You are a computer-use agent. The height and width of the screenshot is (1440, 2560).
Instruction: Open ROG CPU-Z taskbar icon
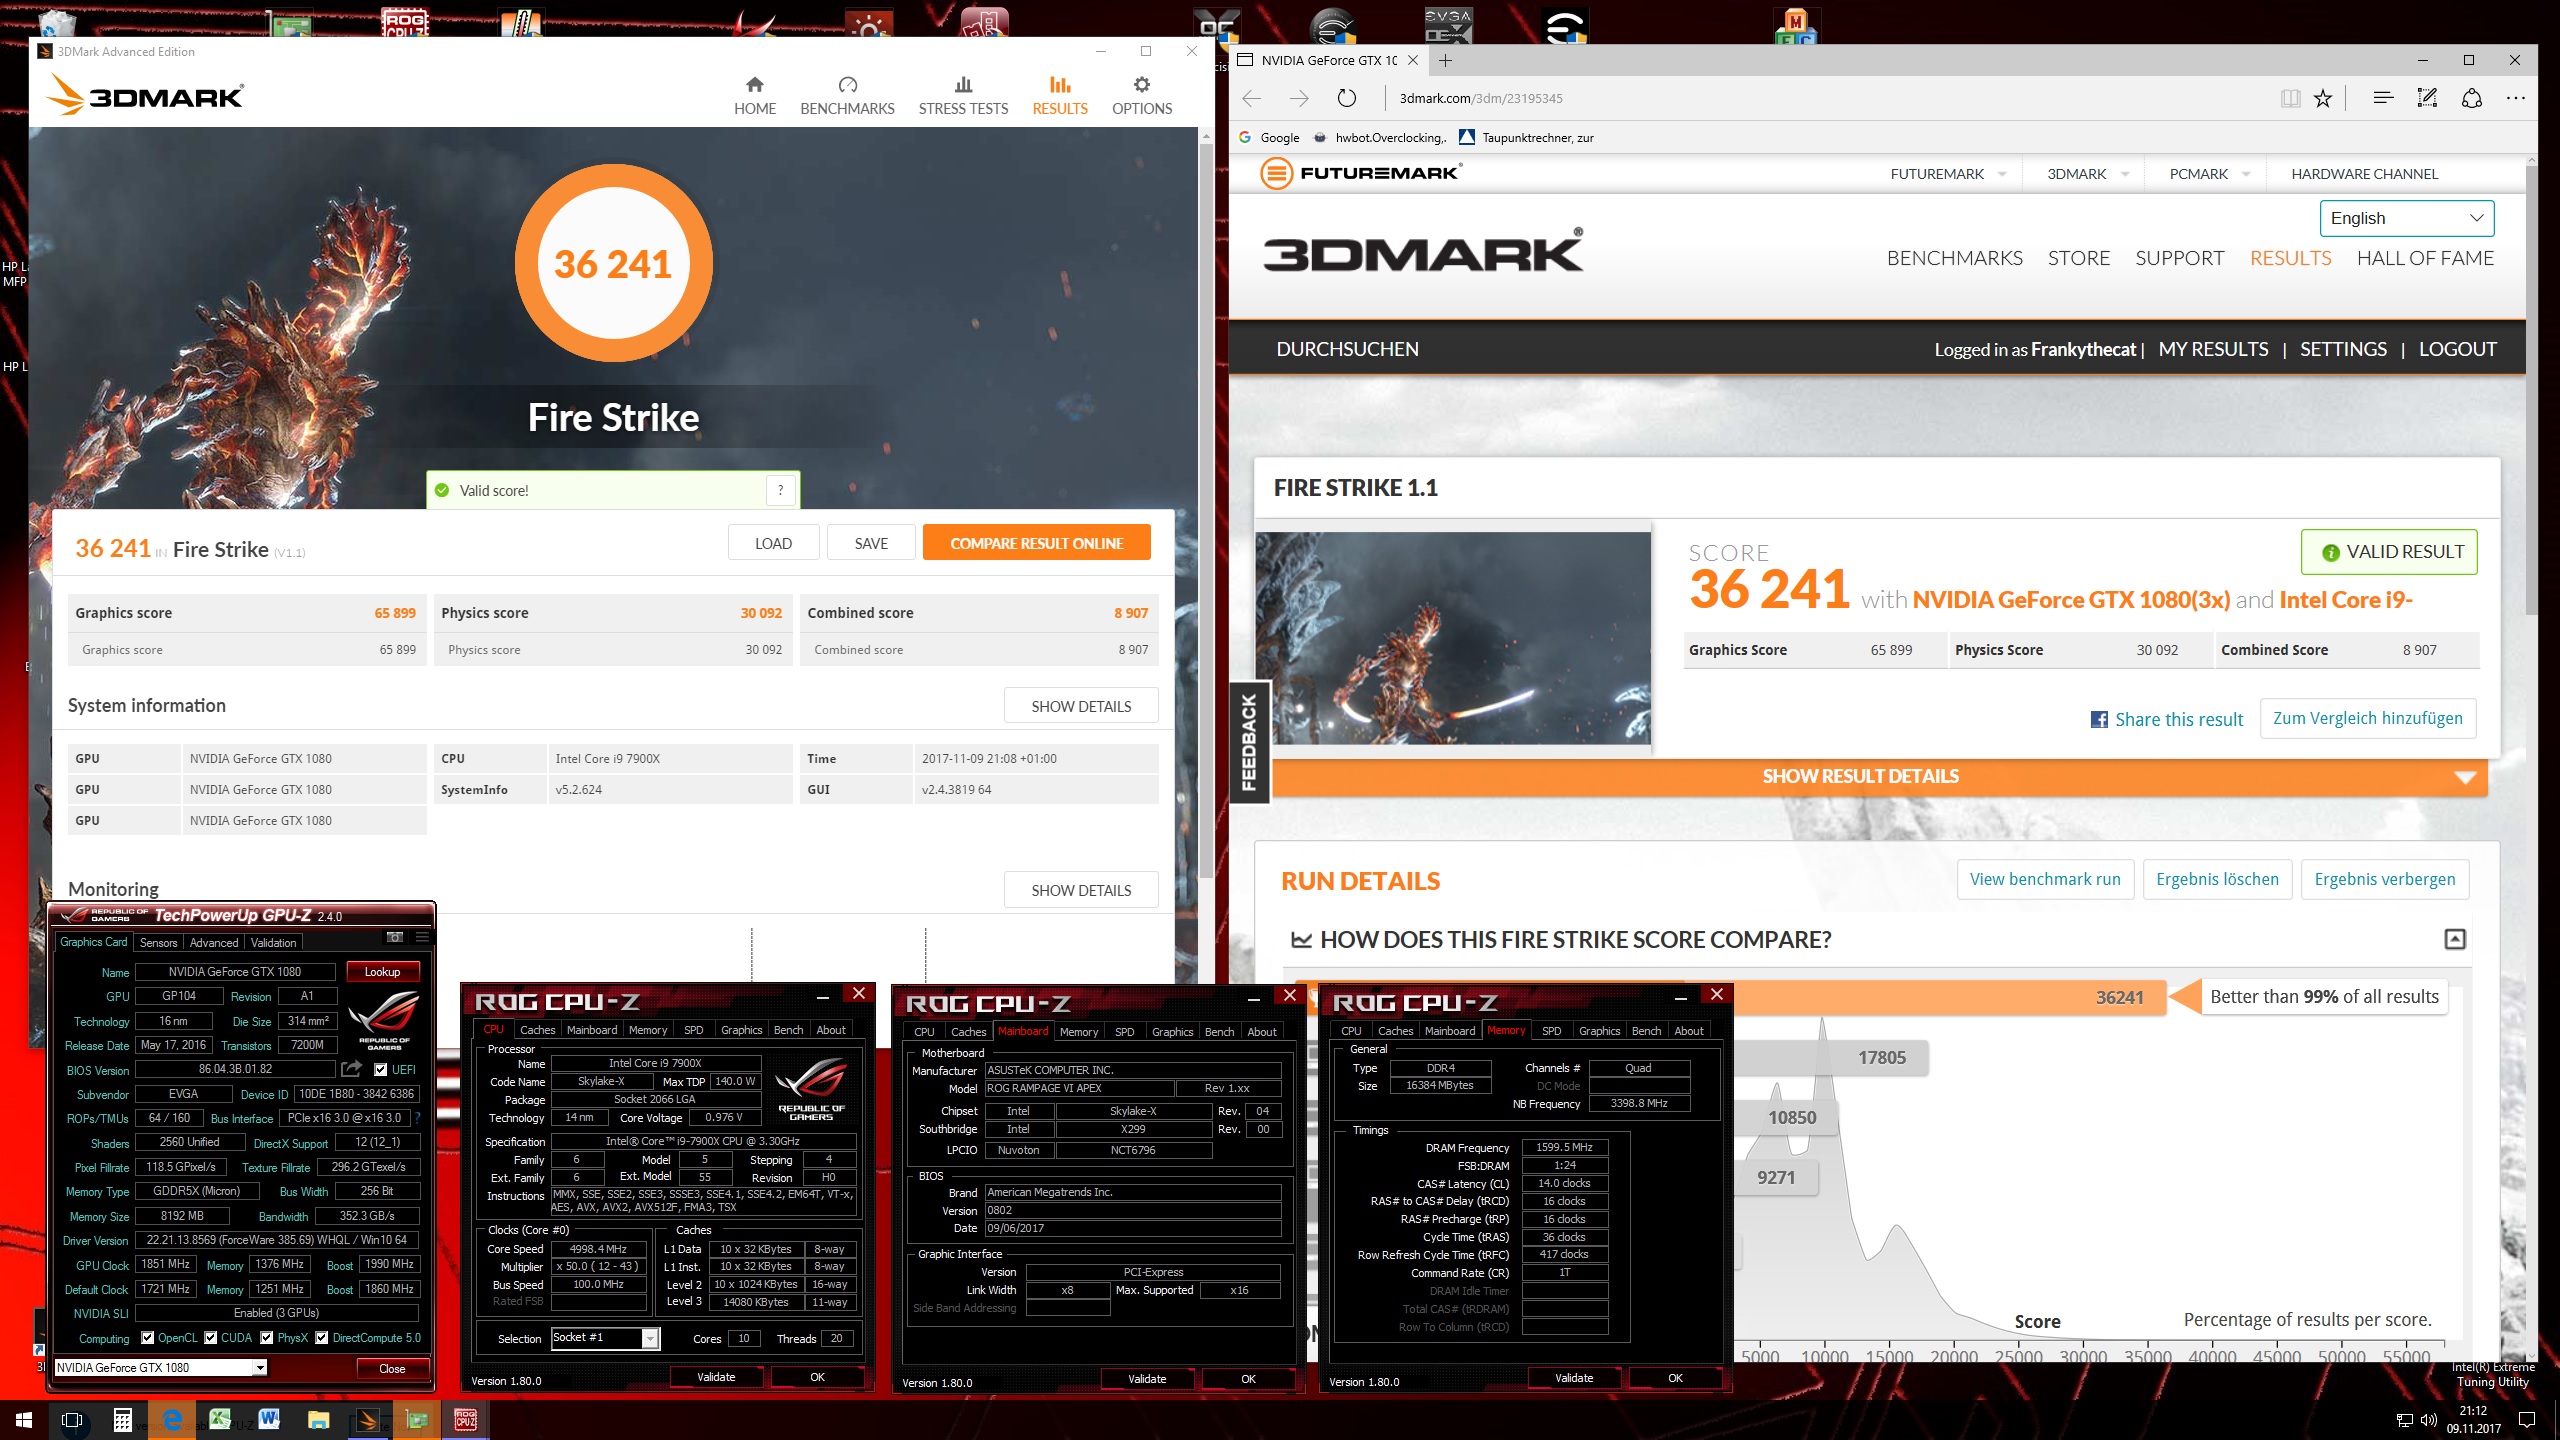(x=466, y=1419)
